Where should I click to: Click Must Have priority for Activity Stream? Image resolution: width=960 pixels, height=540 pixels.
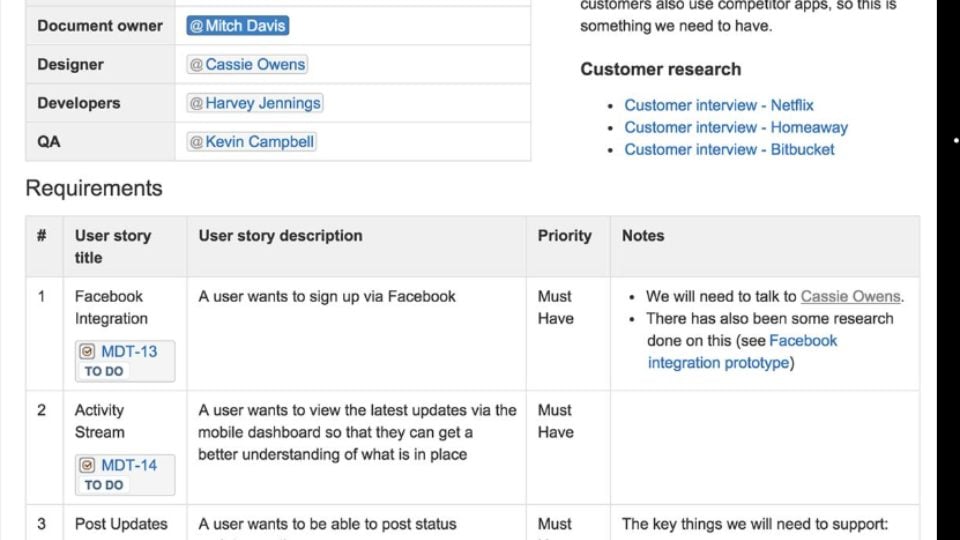coord(556,421)
